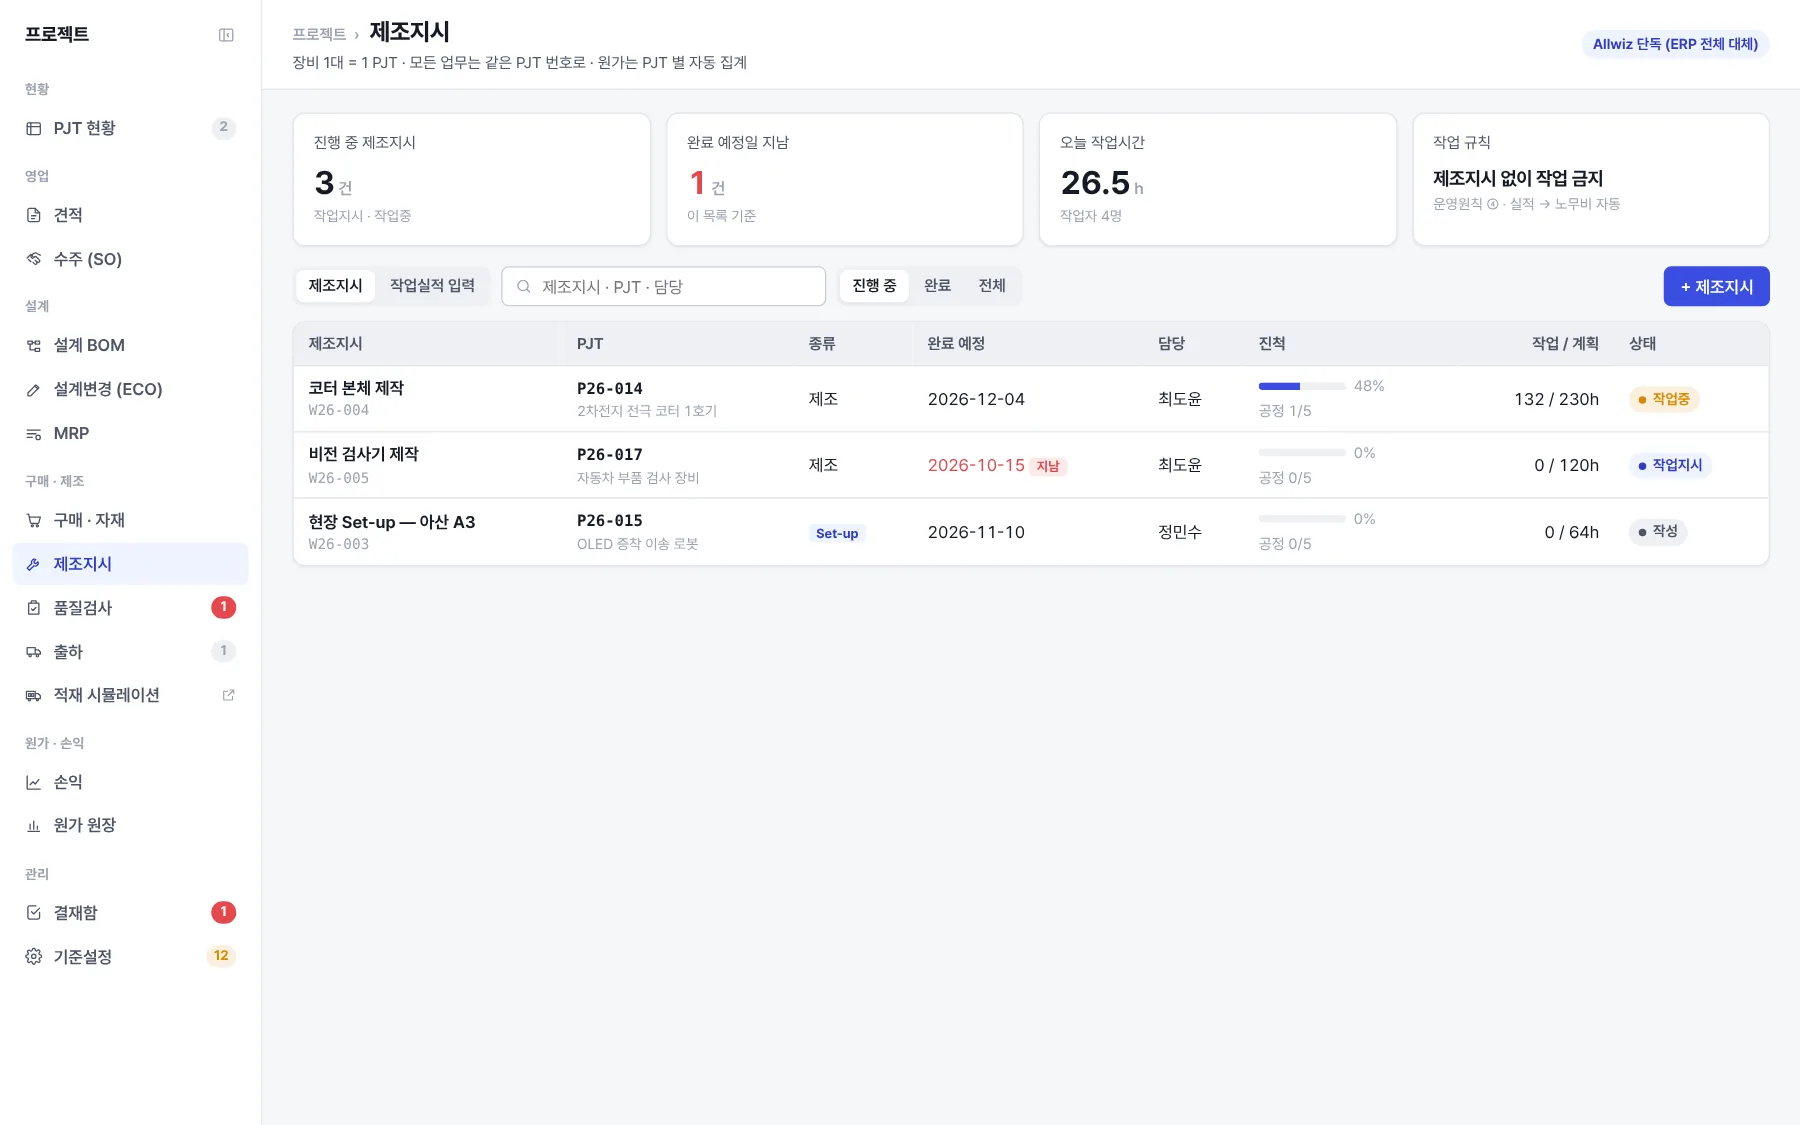
Task: Open the 완료 예정일 지남 summary card
Action: click(x=844, y=179)
